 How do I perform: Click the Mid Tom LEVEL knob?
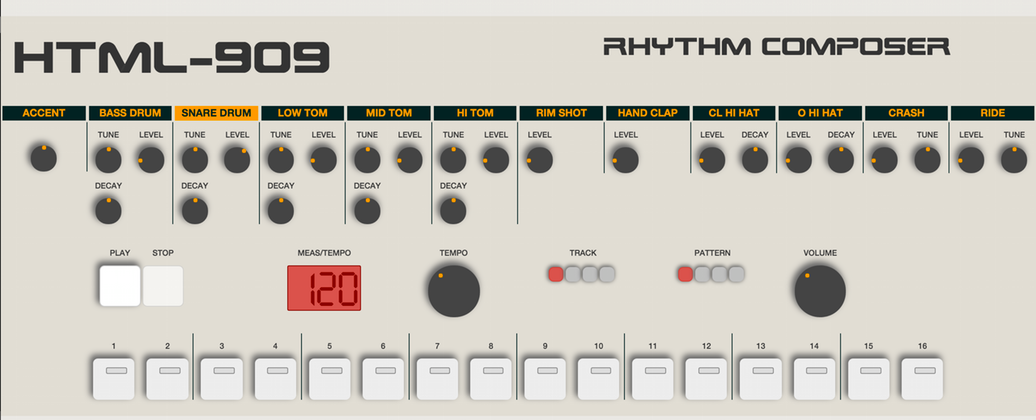tap(410, 160)
